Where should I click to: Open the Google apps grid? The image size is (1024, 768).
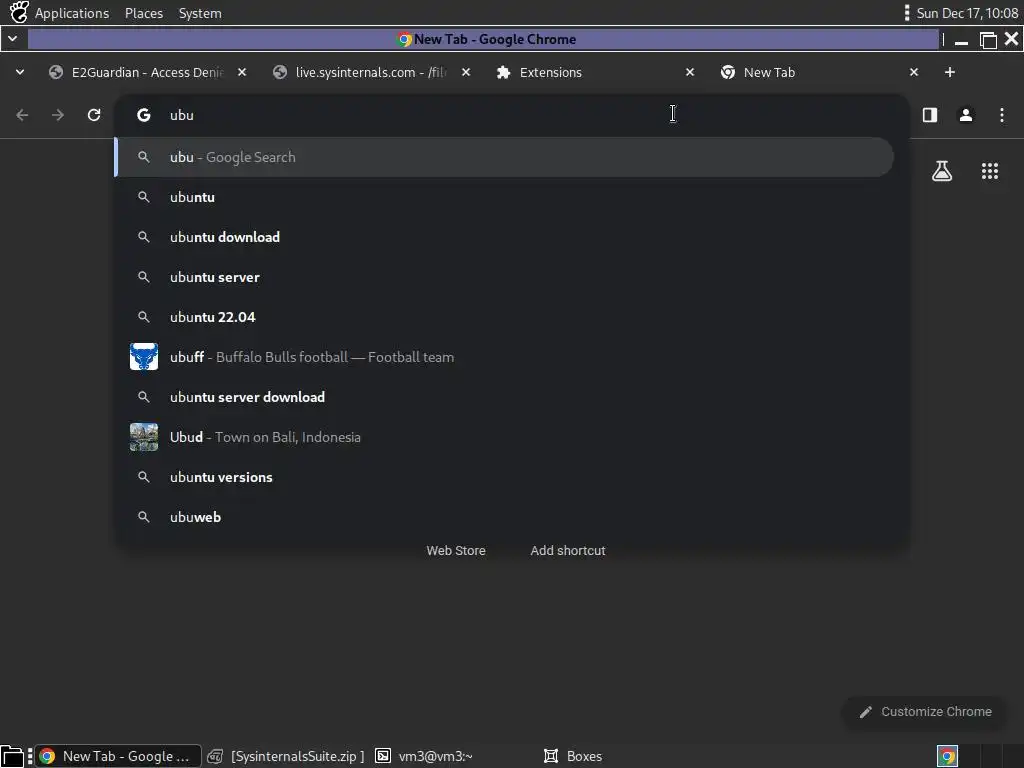click(x=990, y=171)
